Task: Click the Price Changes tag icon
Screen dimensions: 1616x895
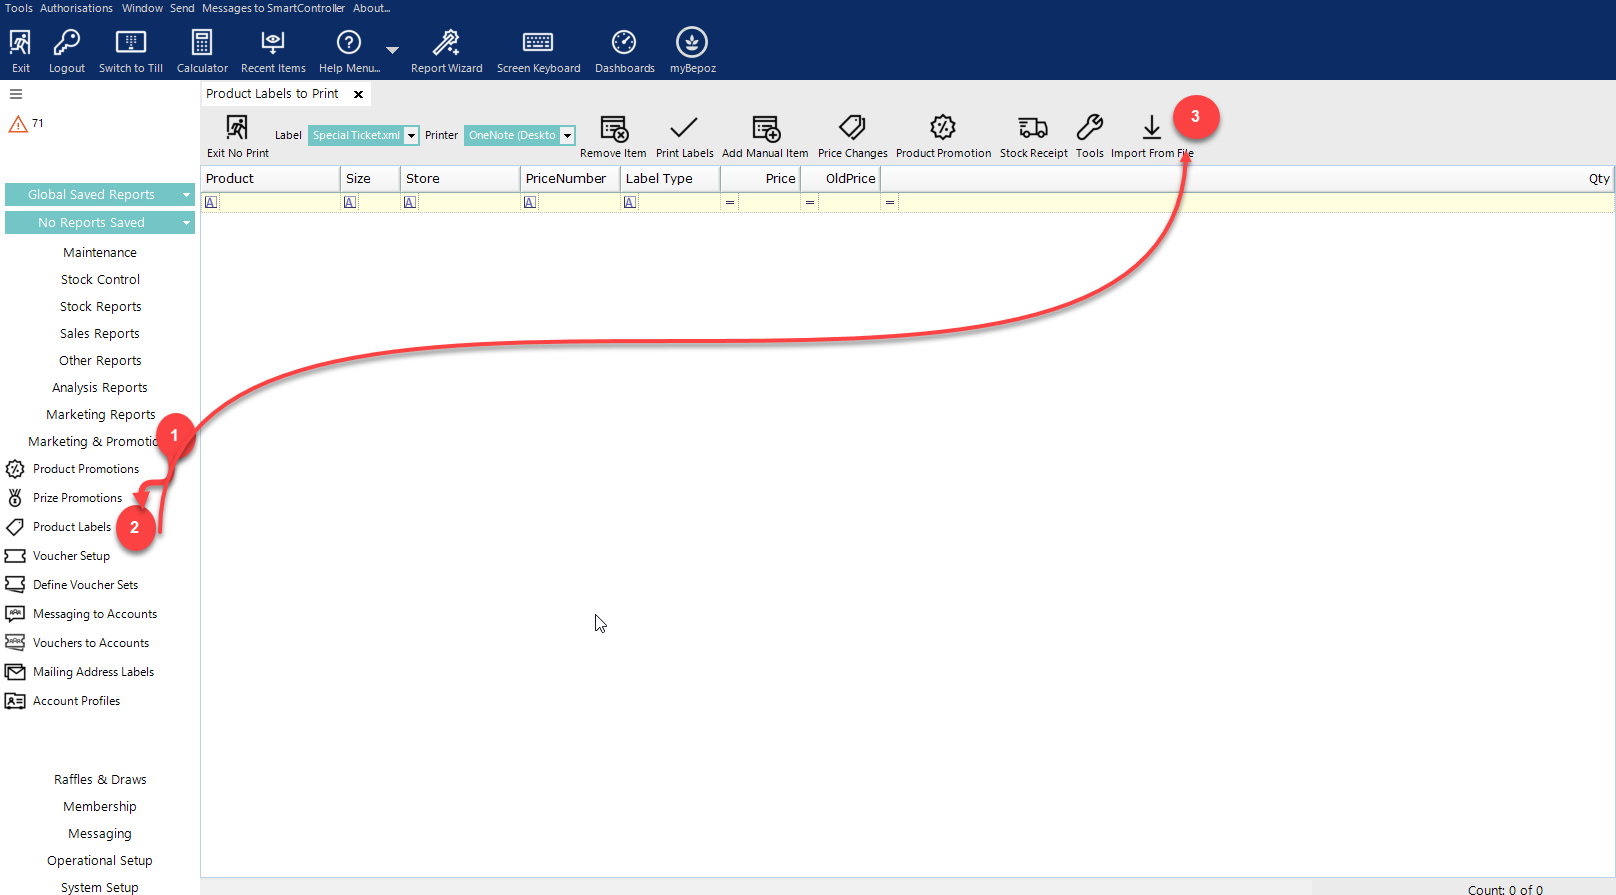Action: pos(852,128)
